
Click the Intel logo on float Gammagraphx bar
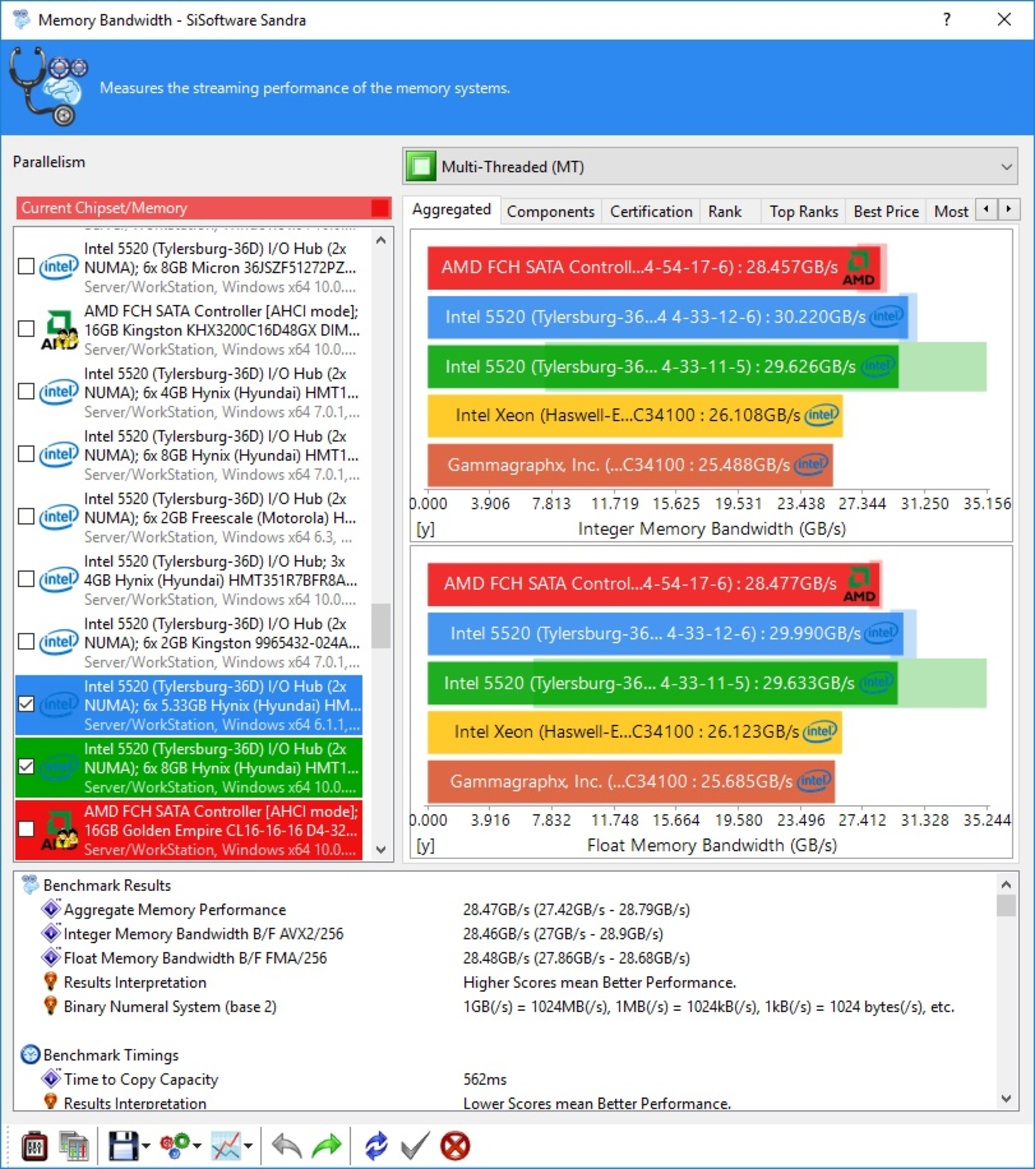pos(814,781)
